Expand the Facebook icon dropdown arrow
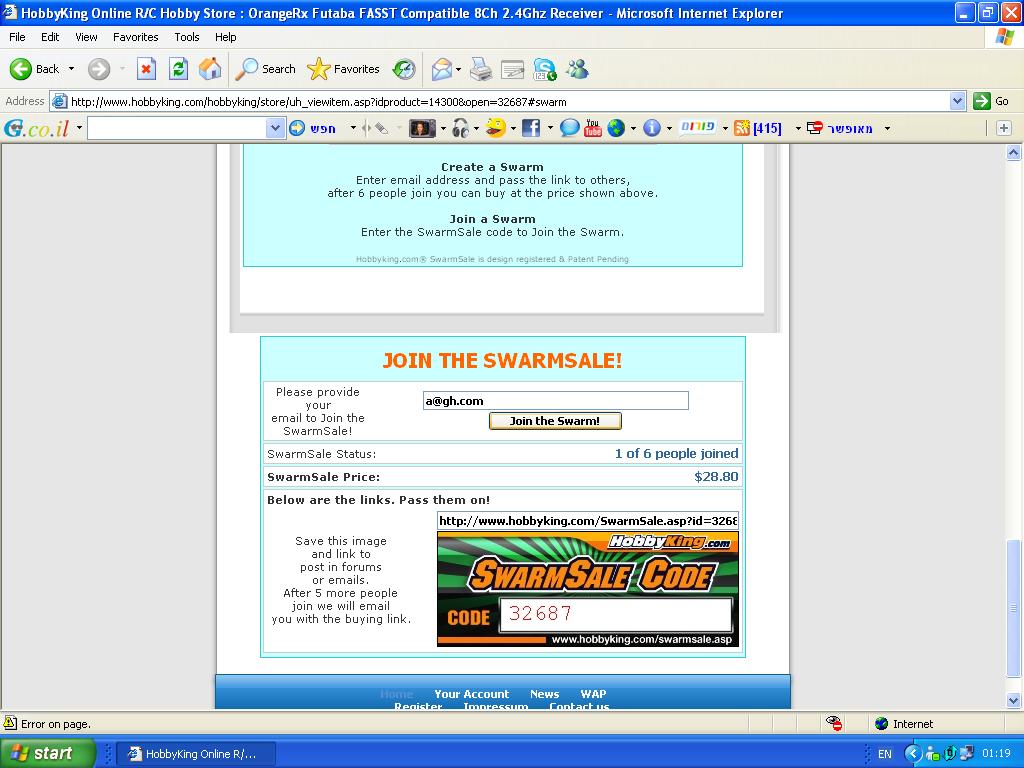 [x=551, y=128]
